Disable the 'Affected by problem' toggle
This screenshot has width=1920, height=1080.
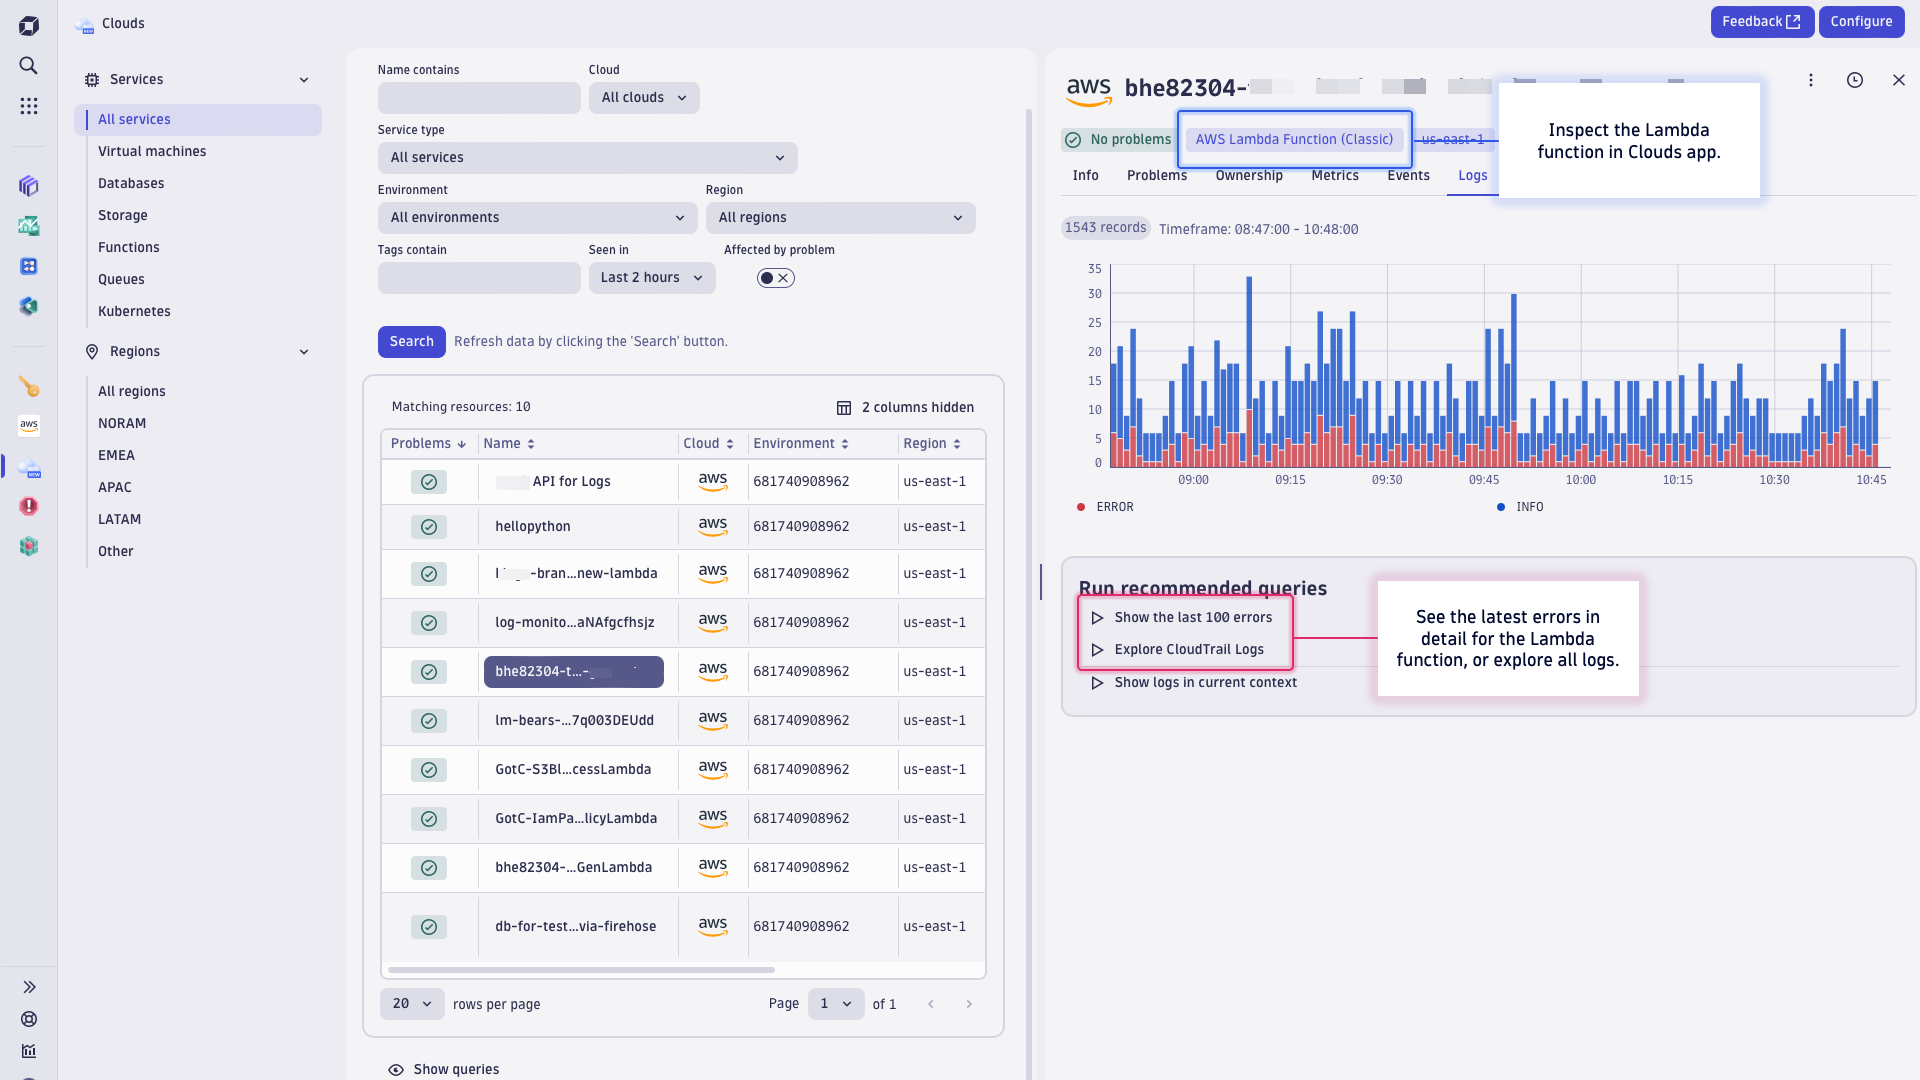coord(775,278)
